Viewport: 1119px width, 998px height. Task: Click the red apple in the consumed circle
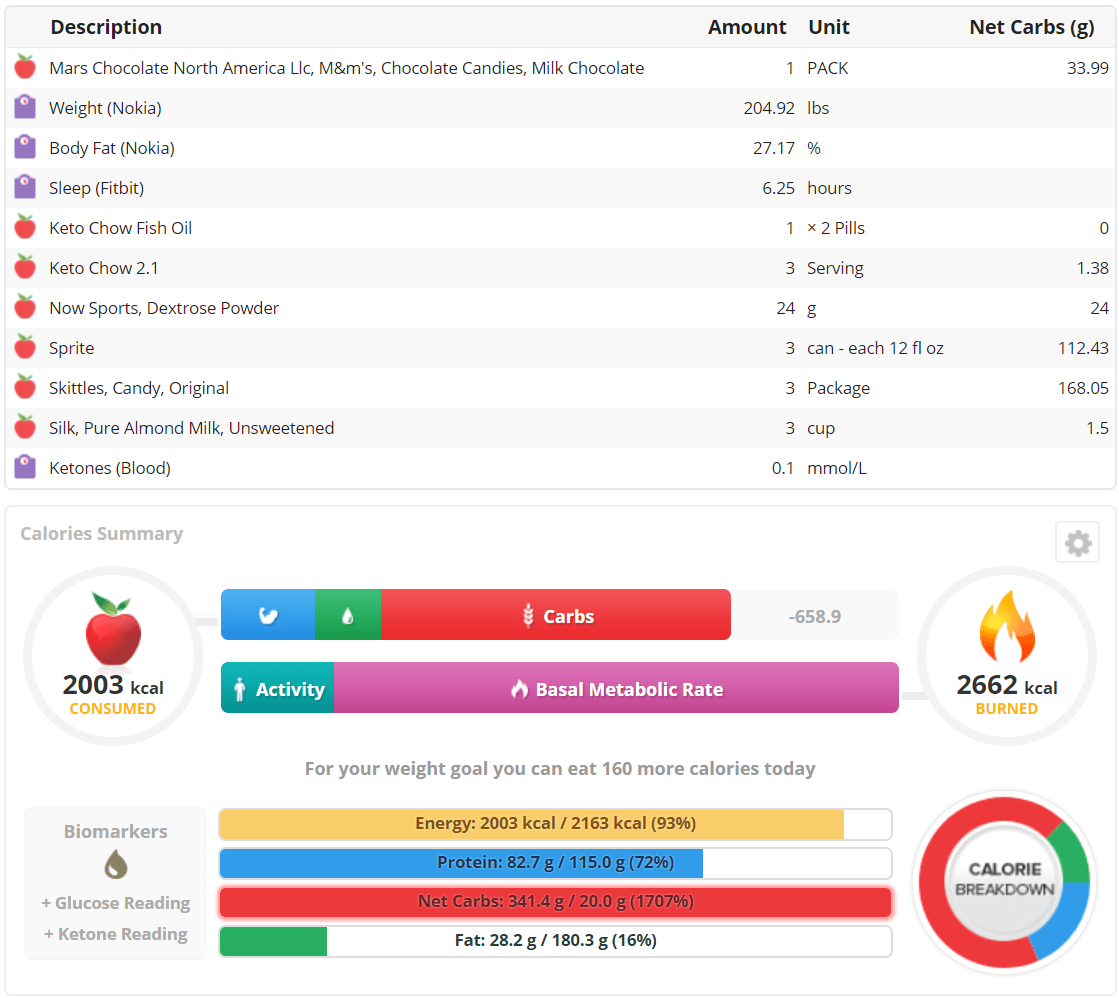point(113,630)
